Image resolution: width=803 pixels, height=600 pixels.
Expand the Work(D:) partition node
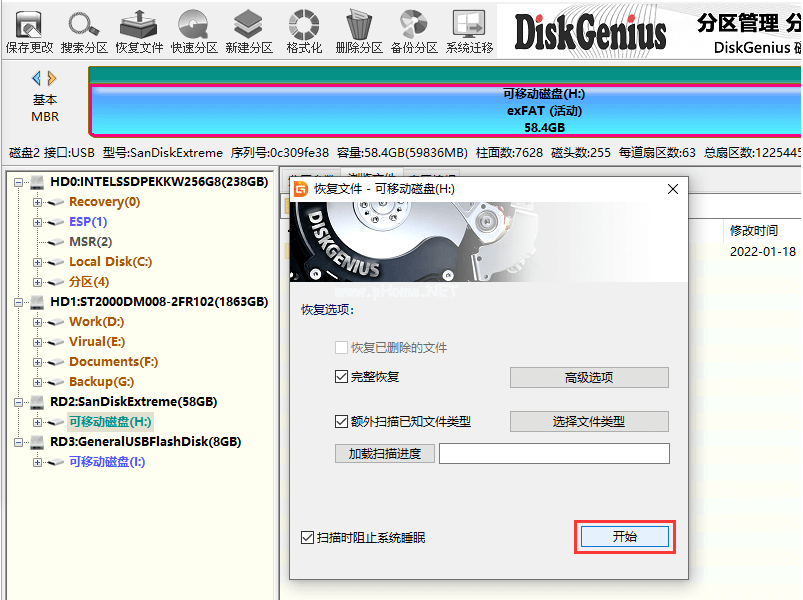point(38,322)
